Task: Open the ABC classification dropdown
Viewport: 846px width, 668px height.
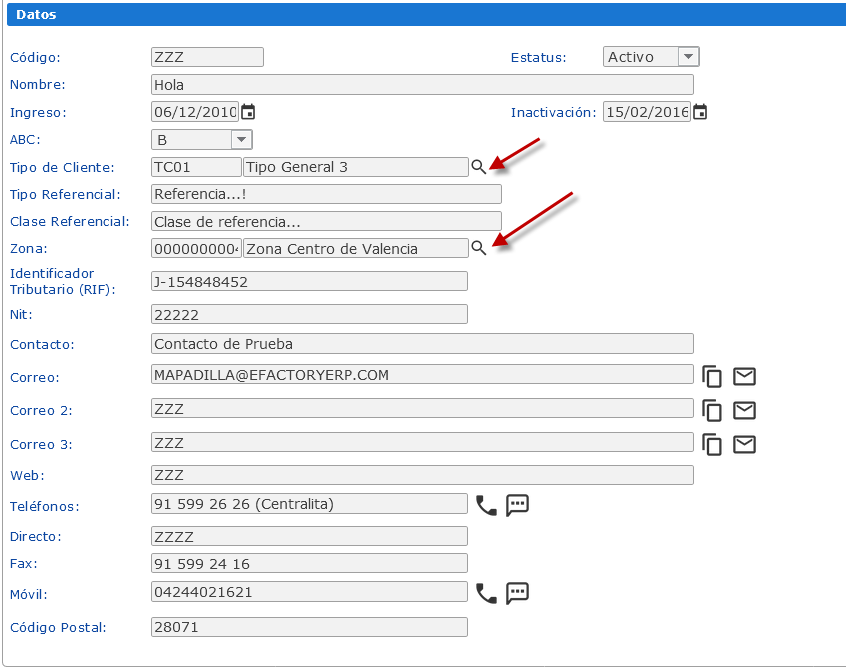Action: (241, 140)
